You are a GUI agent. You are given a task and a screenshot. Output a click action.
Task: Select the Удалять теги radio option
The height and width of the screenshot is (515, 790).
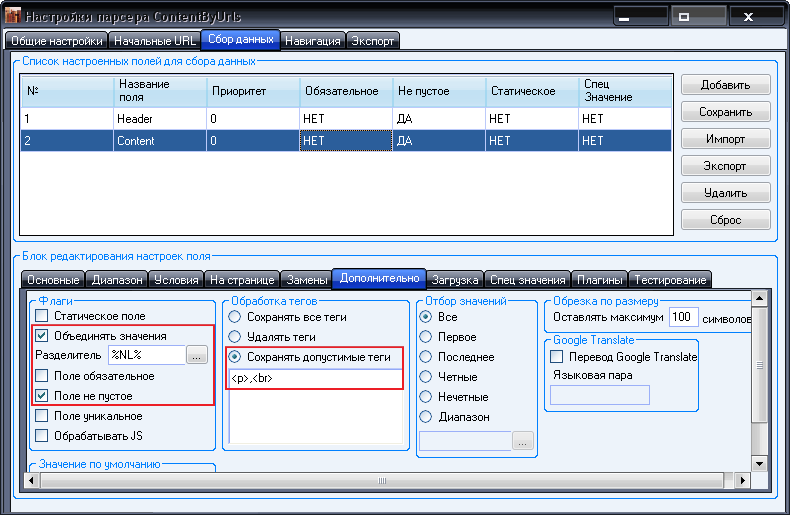pos(237,336)
